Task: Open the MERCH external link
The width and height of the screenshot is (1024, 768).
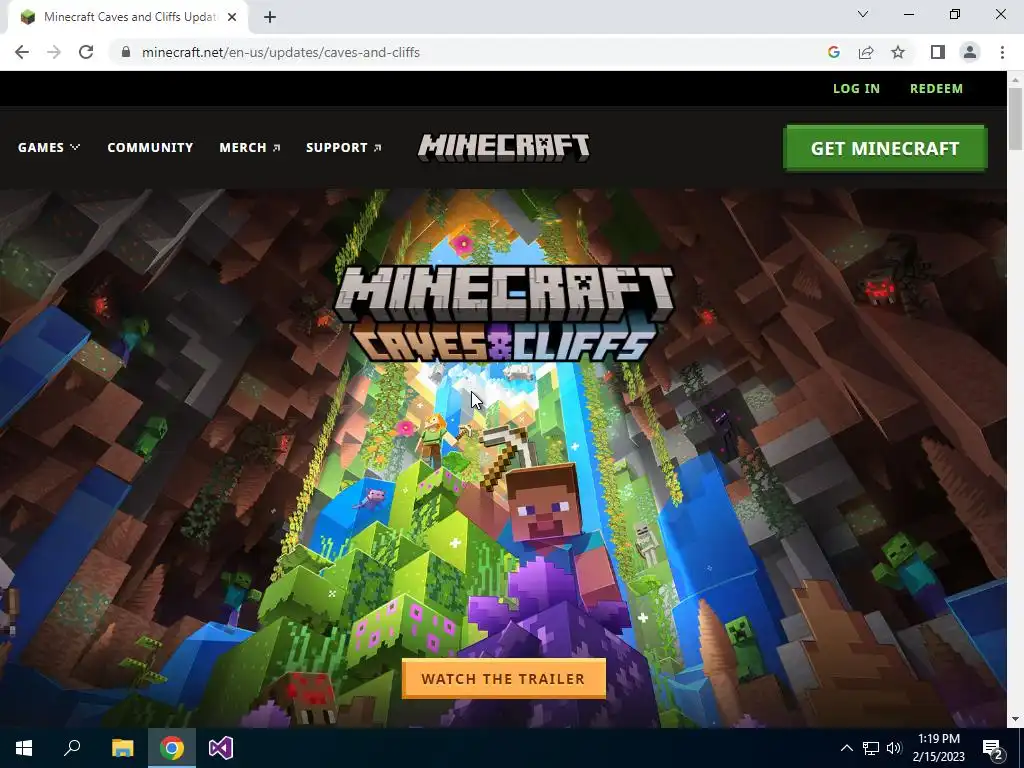Action: (x=249, y=148)
